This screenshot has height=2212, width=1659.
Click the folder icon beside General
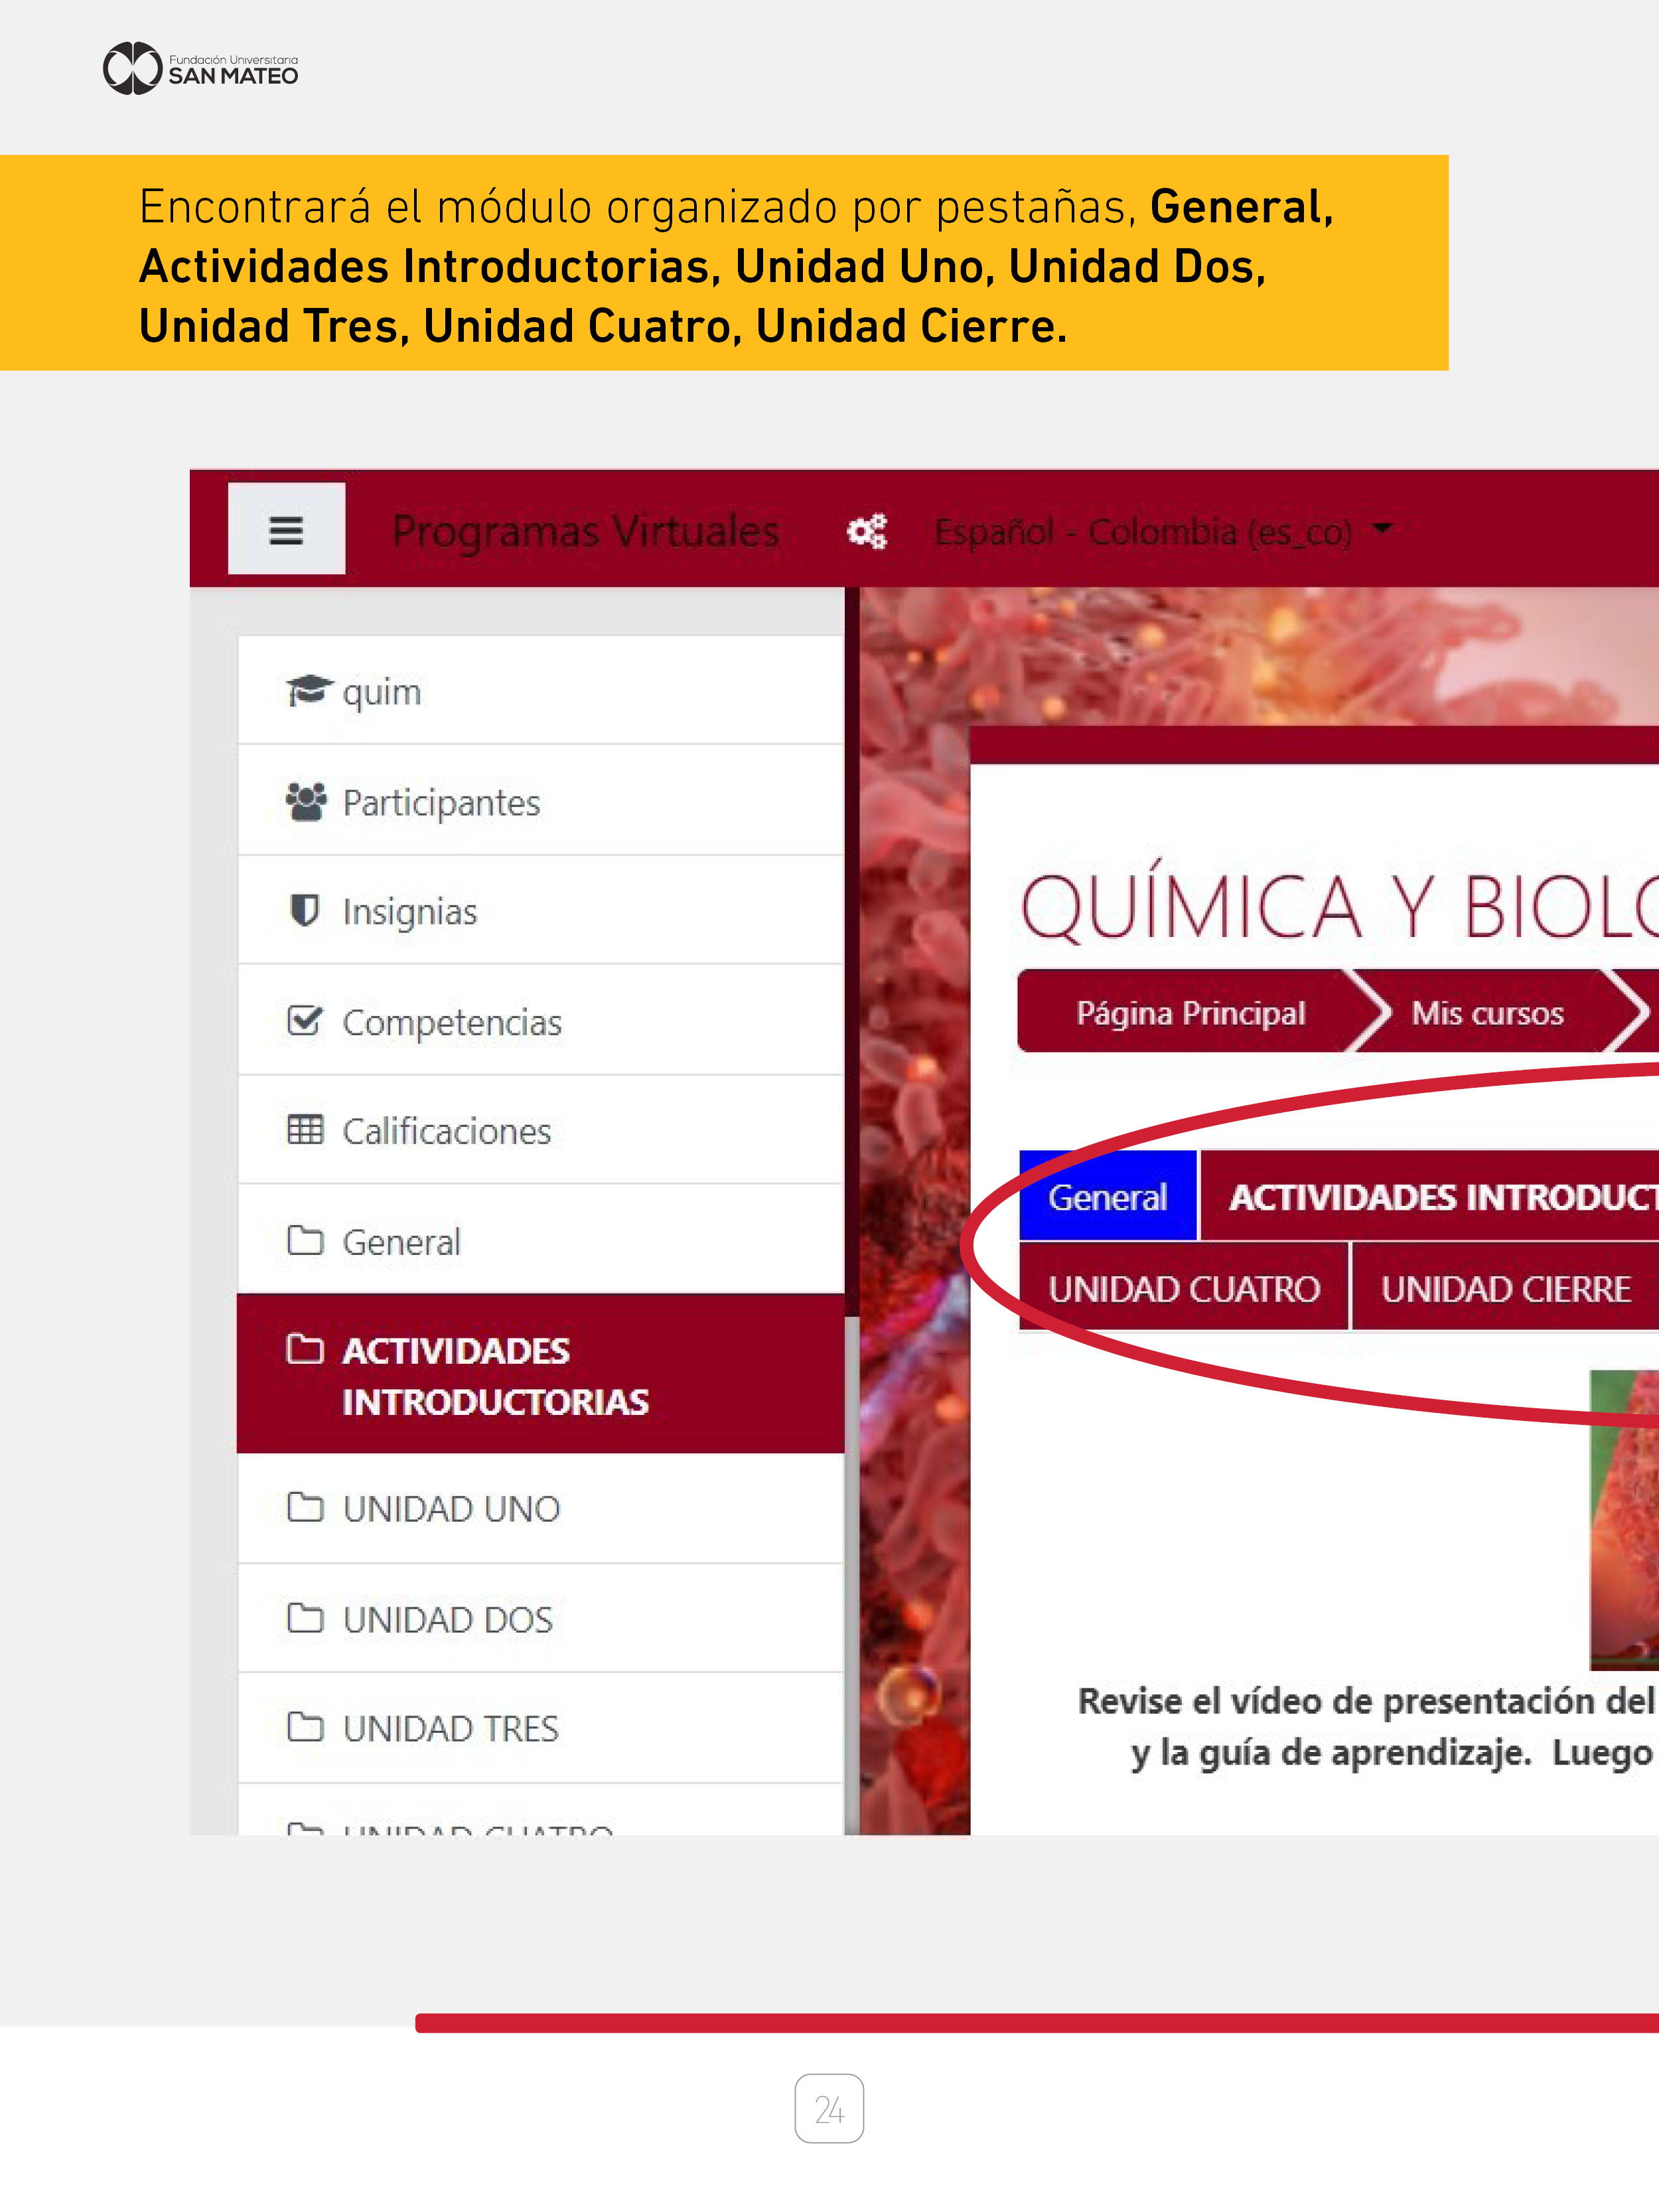click(305, 1241)
